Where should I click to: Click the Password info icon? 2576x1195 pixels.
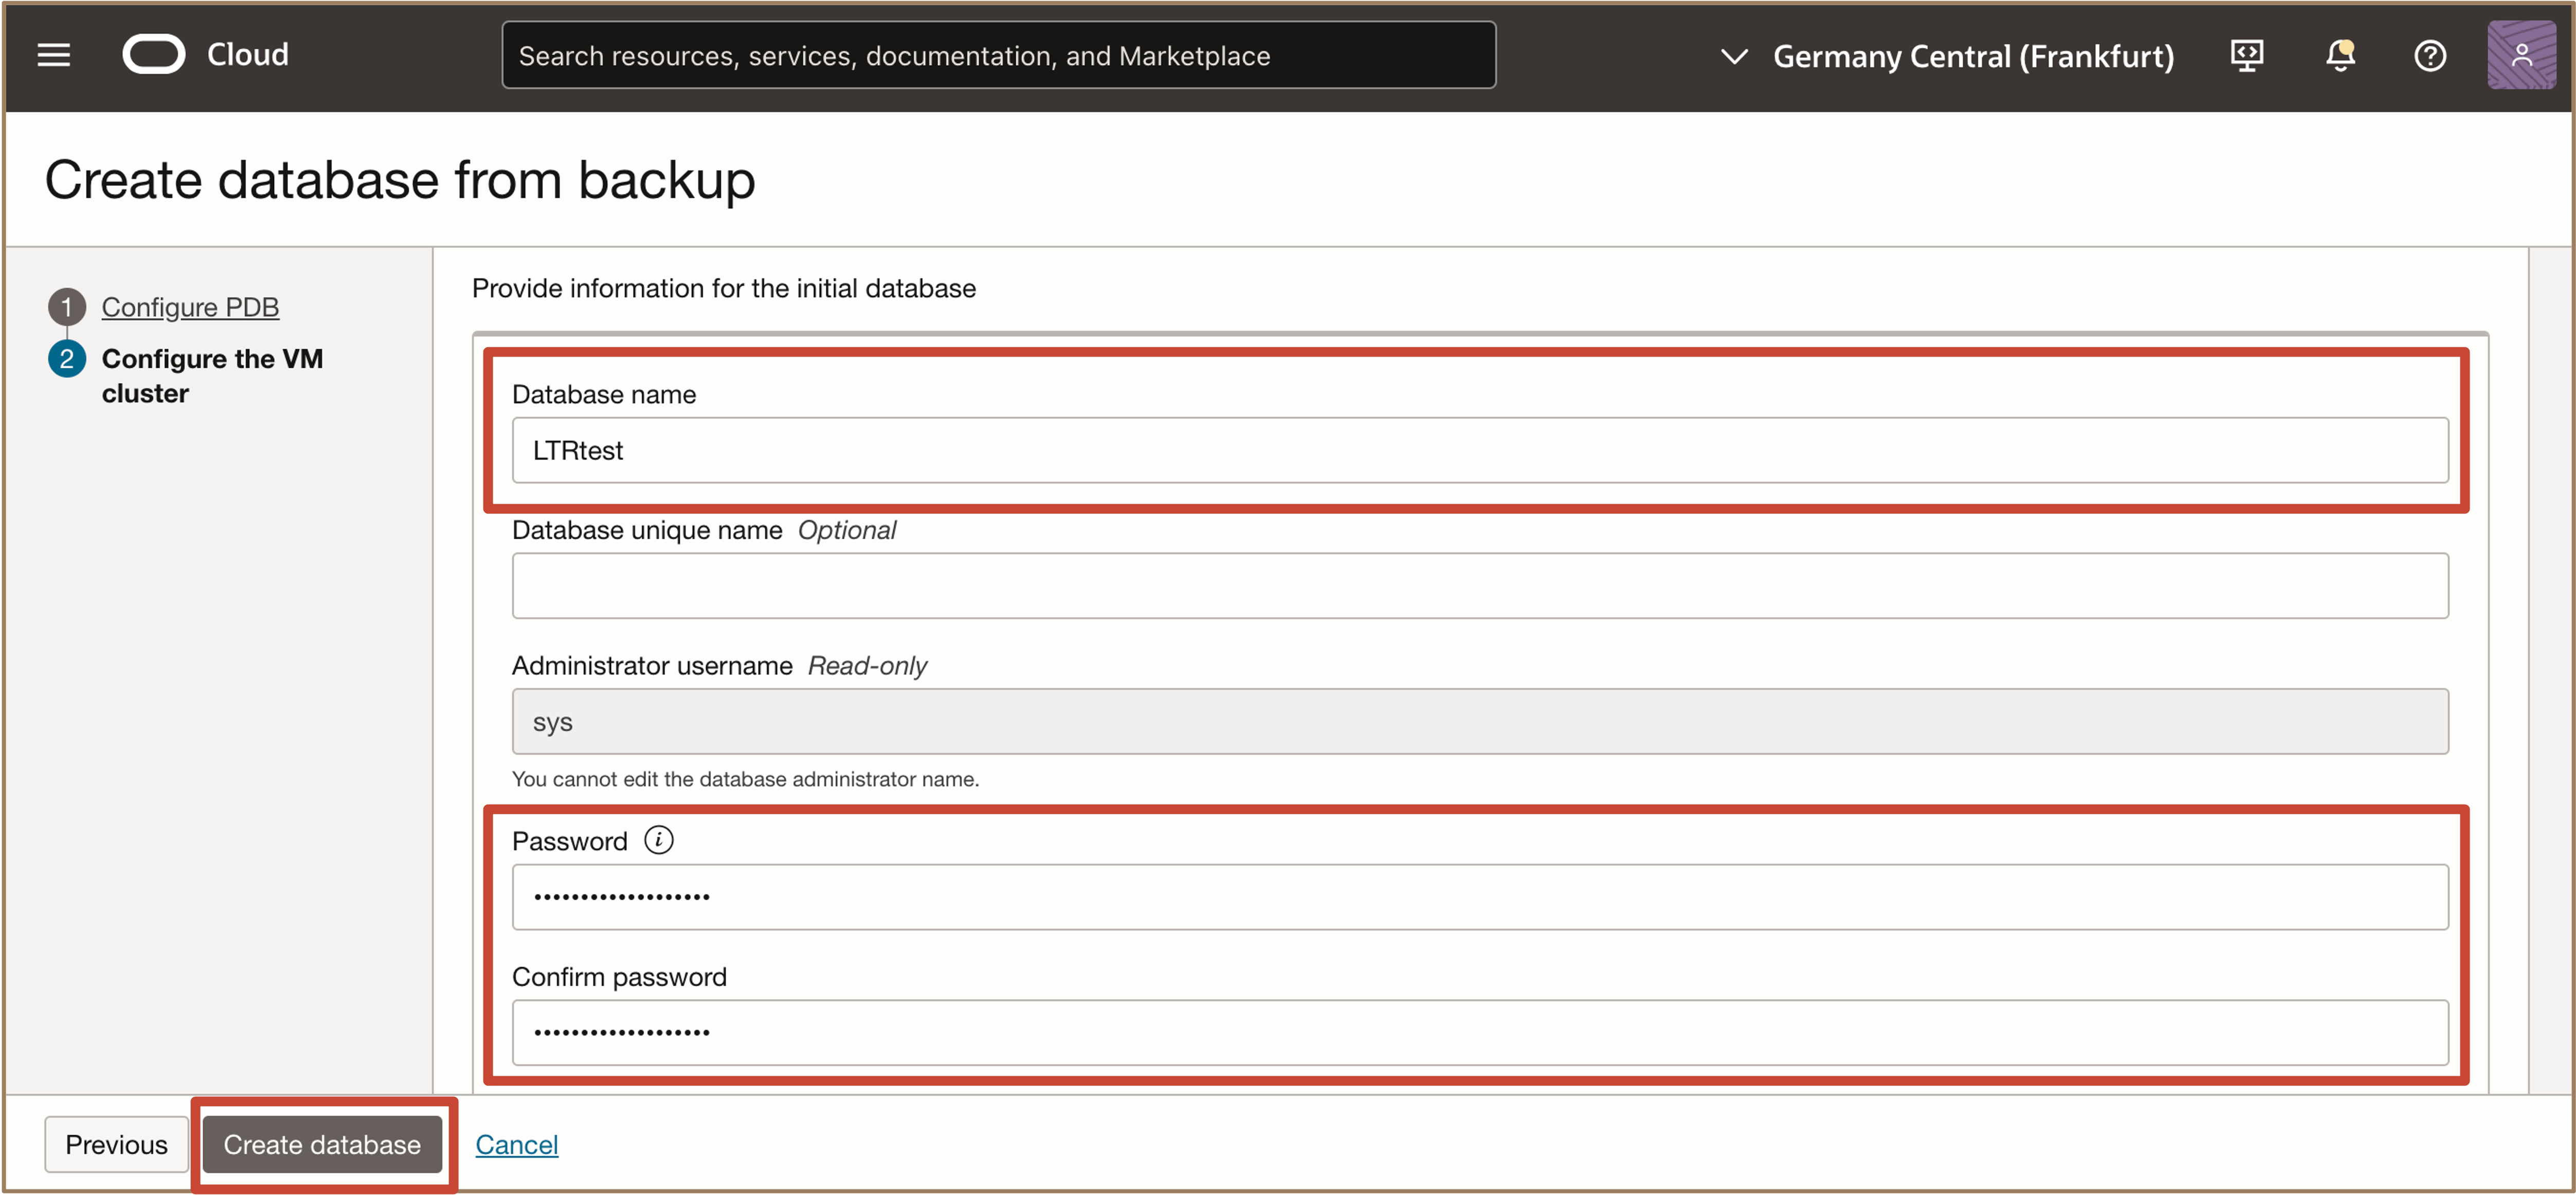(658, 840)
